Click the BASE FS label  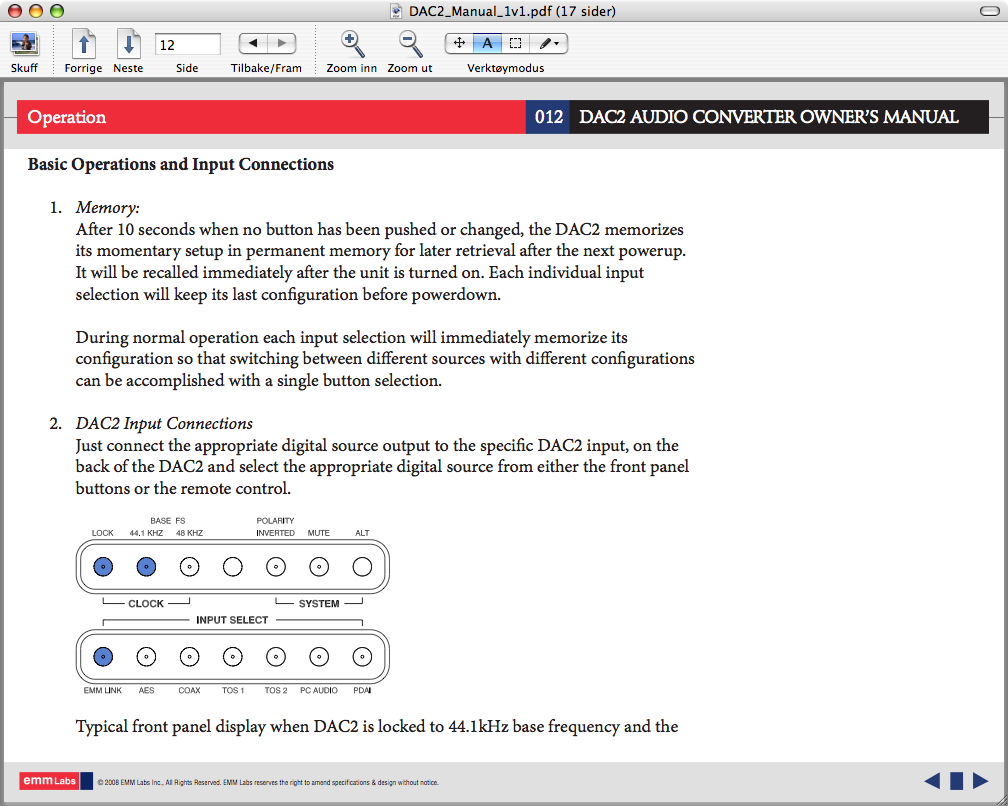click(x=168, y=521)
